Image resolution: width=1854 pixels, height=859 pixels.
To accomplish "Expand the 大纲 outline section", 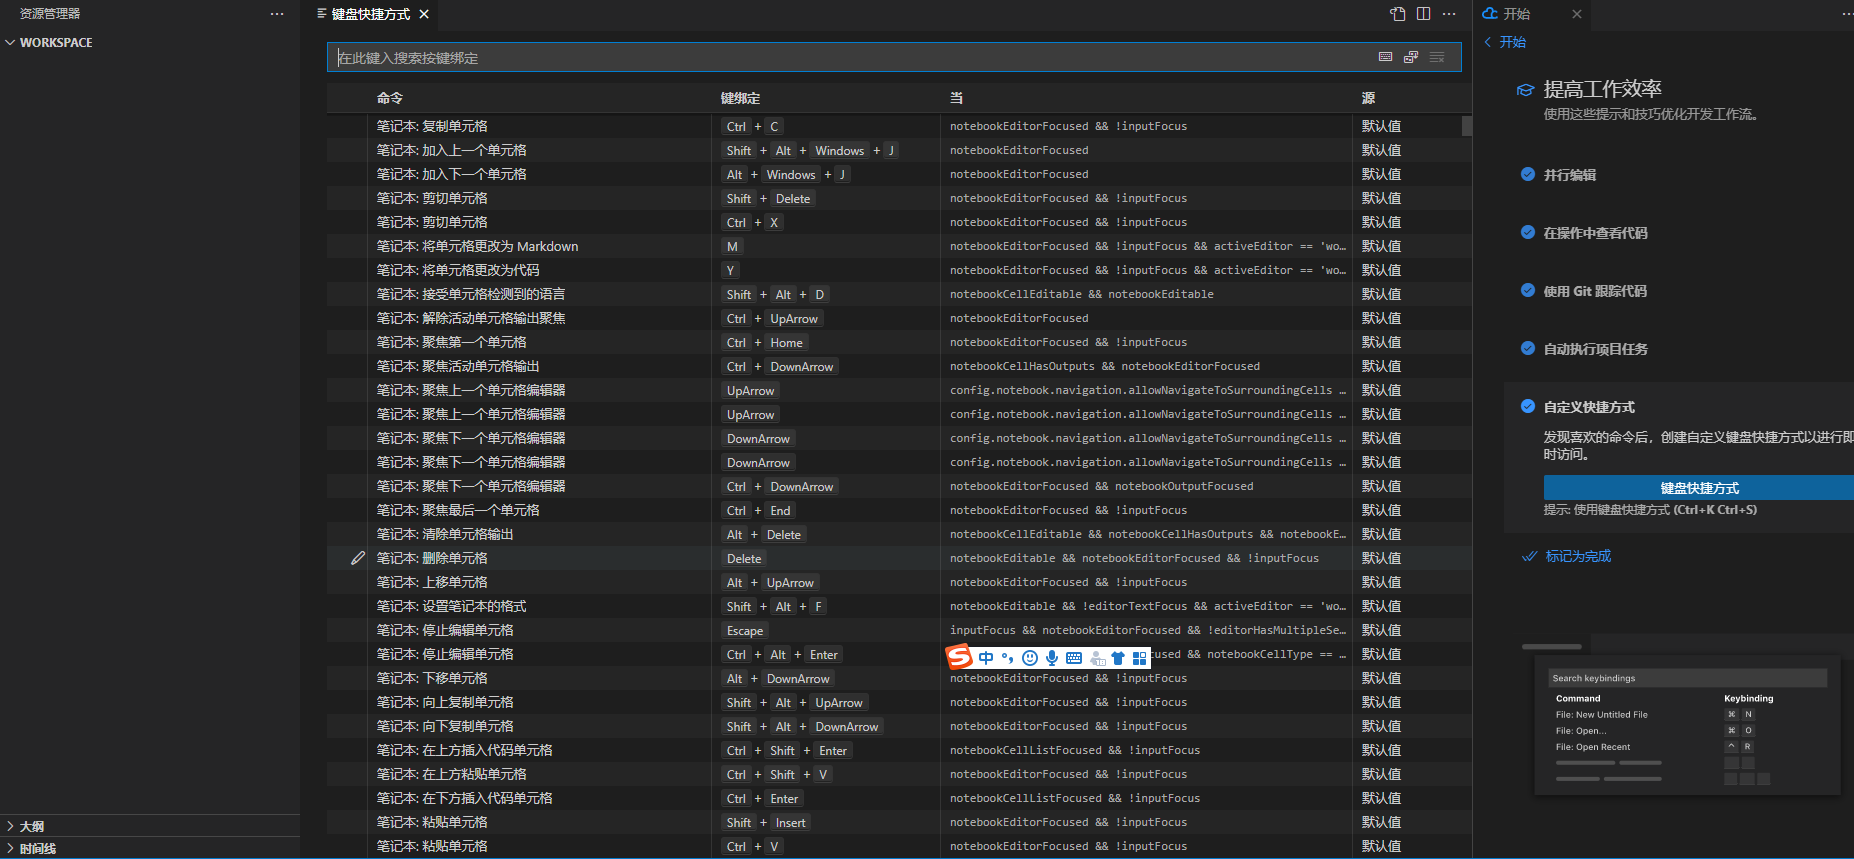I will click(x=150, y=826).
